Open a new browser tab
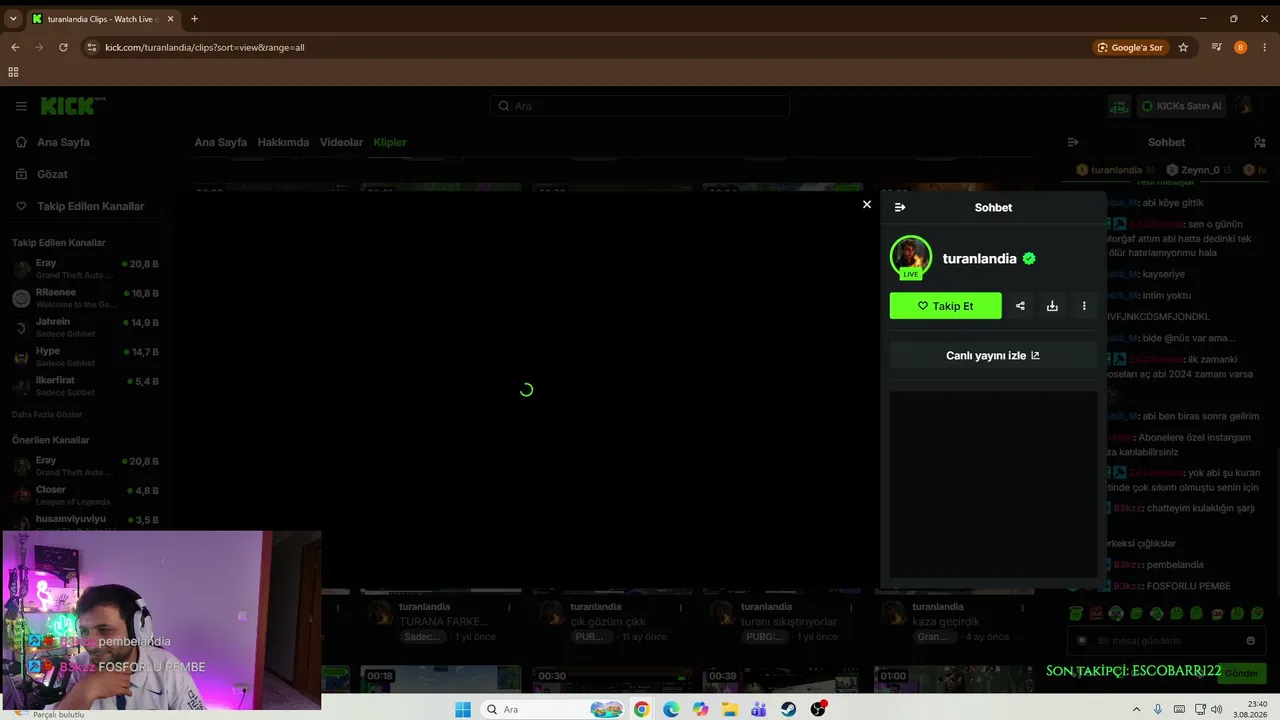The image size is (1280, 720). click(x=194, y=19)
